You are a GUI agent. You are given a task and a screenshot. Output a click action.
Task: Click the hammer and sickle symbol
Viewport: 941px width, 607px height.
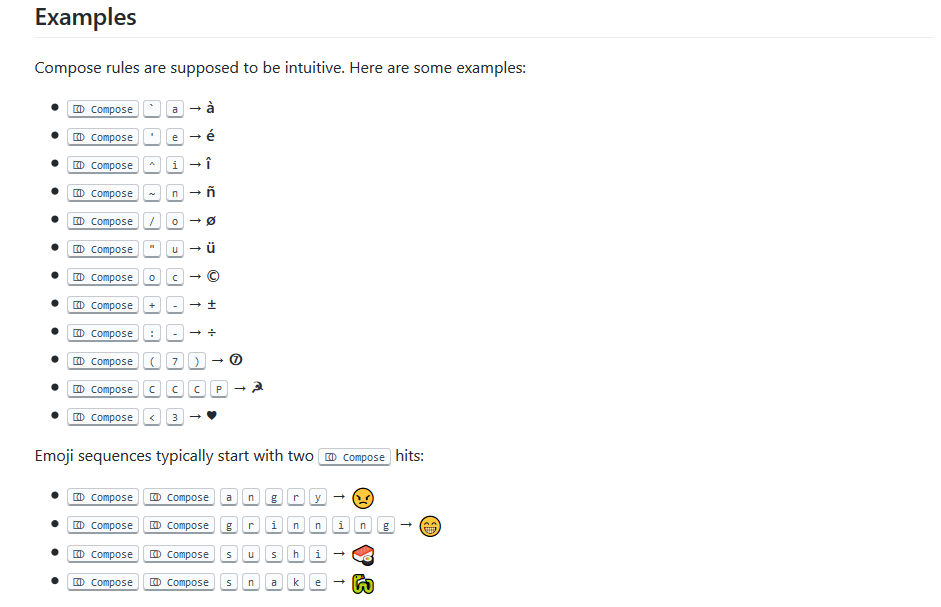coord(257,388)
